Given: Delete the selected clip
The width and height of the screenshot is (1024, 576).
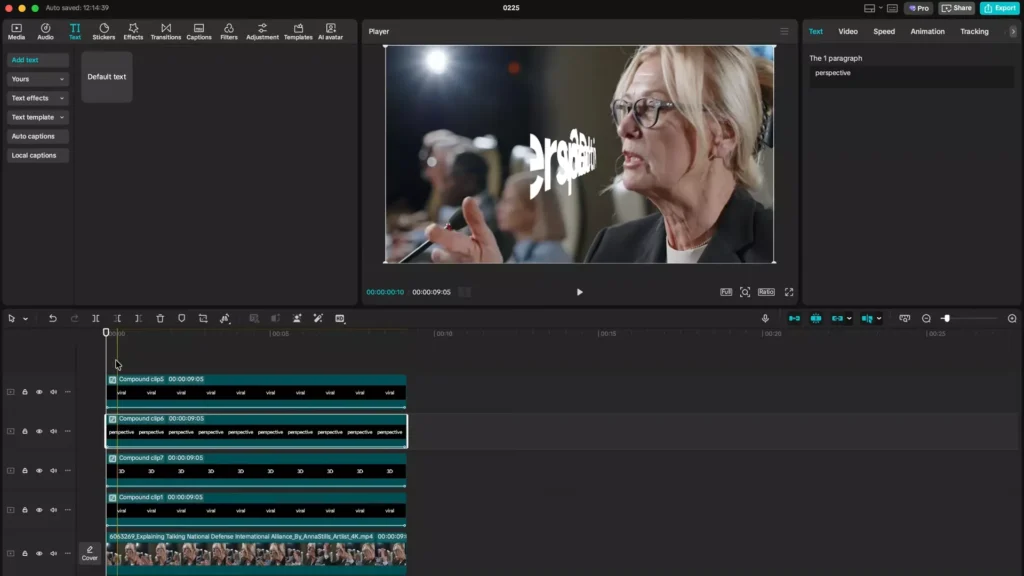Looking at the screenshot, I should point(160,318).
